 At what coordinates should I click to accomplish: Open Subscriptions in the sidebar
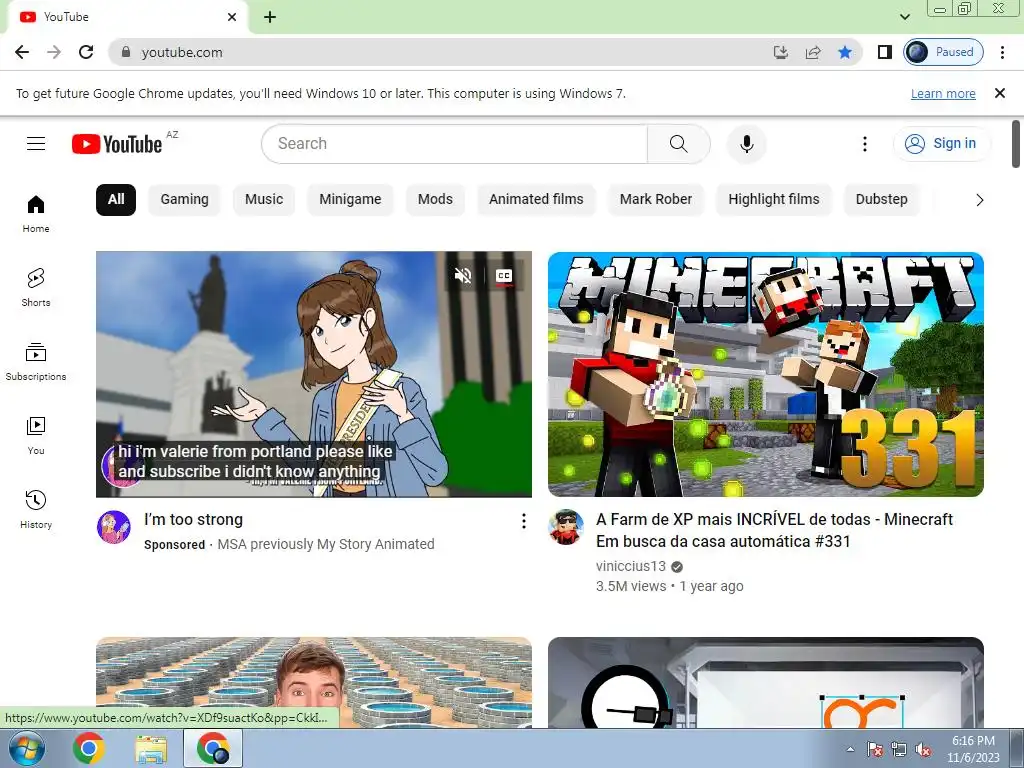(36, 362)
